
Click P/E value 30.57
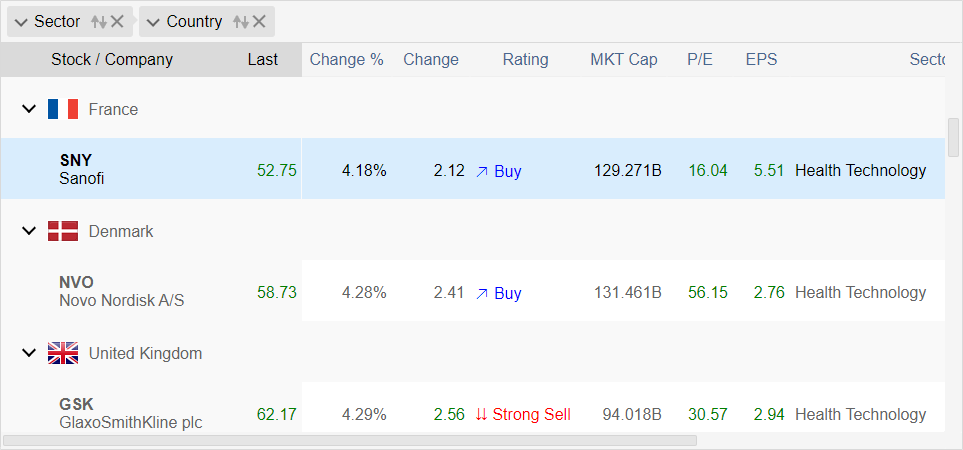pyautogui.click(x=708, y=414)
